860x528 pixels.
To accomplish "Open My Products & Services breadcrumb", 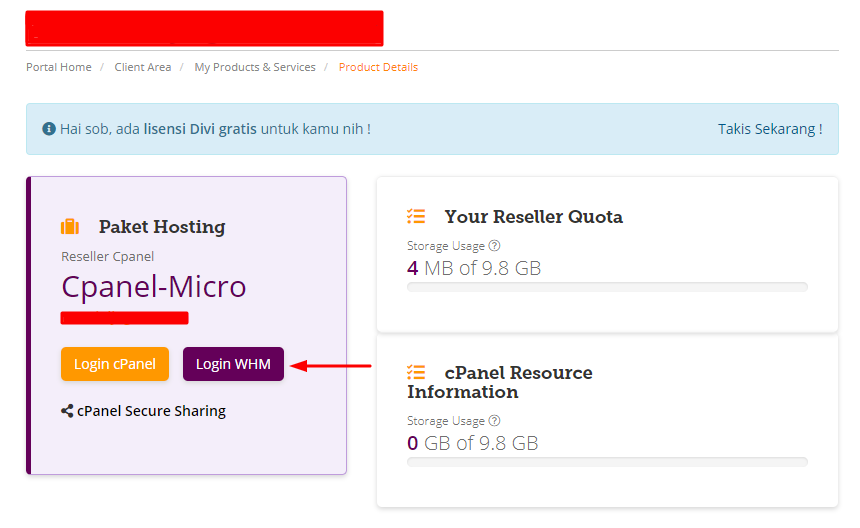I will (255, 67).
